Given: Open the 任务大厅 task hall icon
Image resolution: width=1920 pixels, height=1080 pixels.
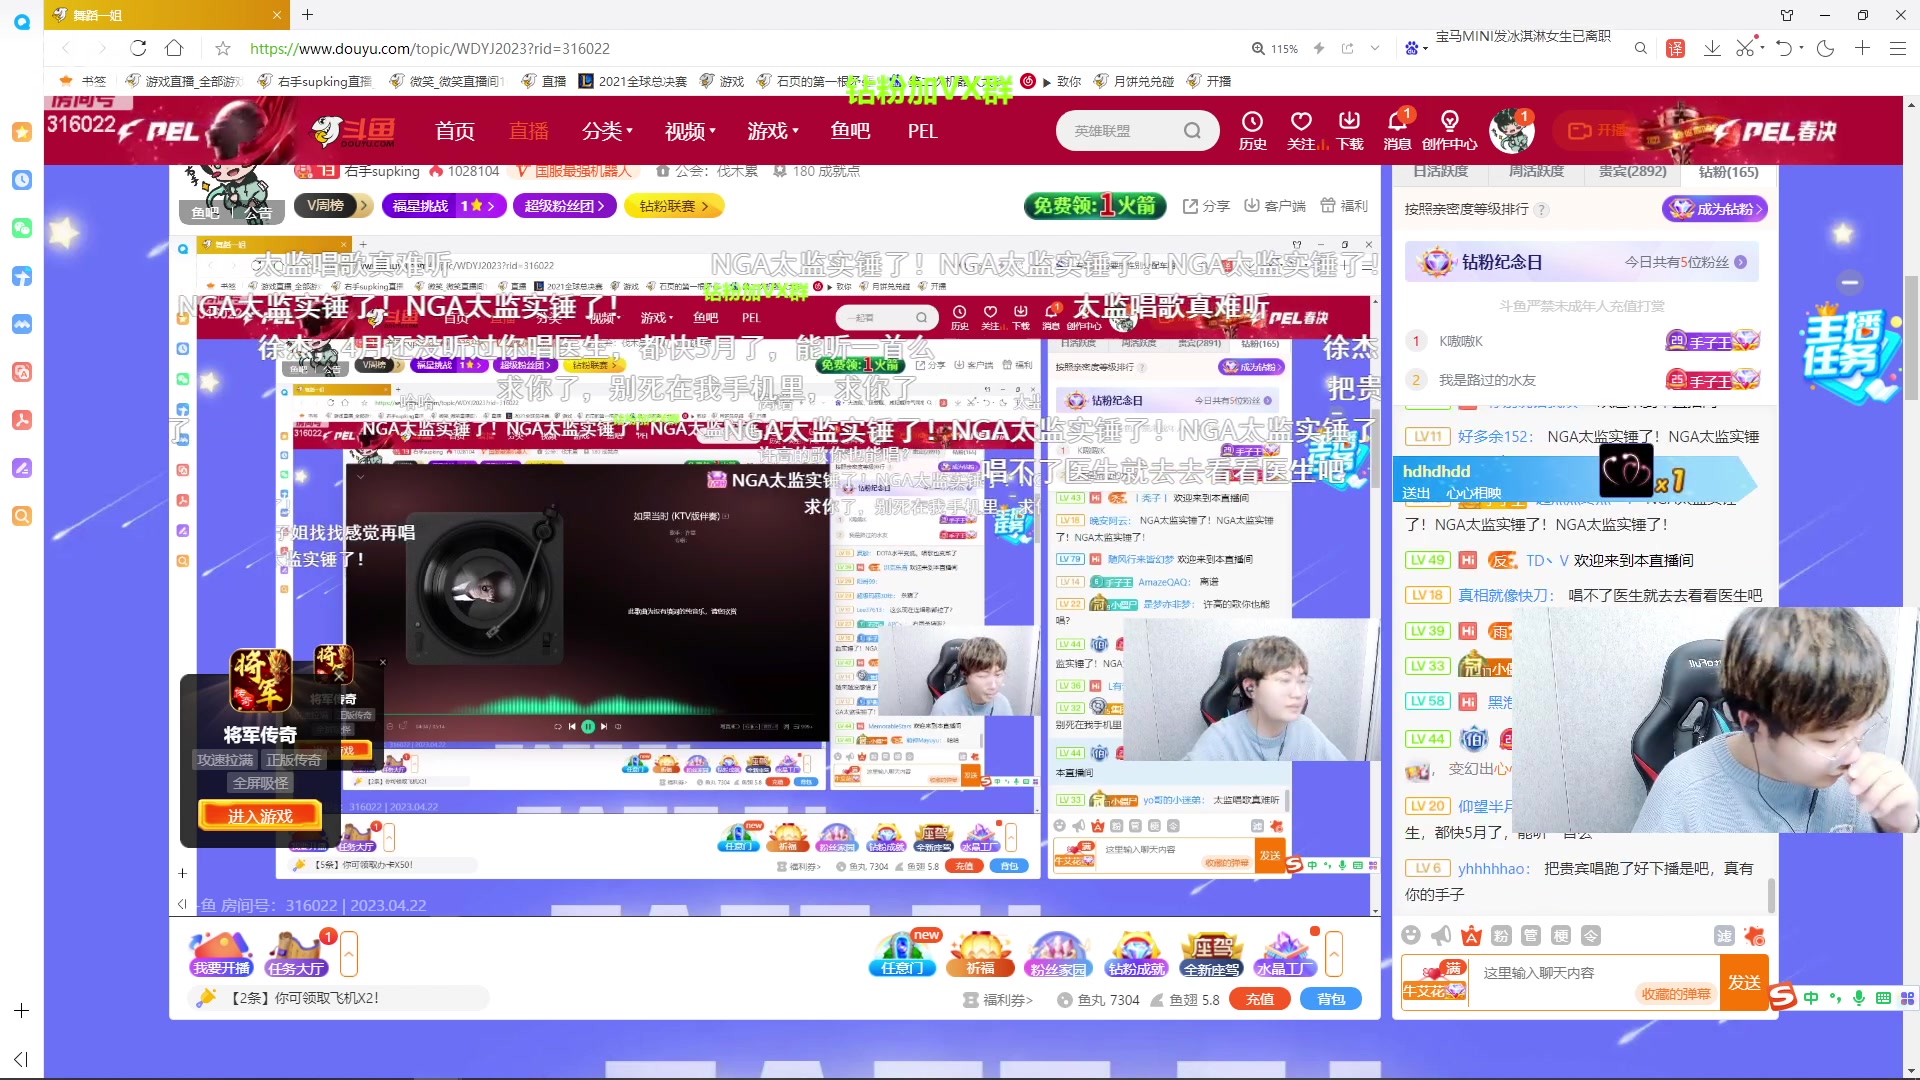Looking at the screenshot, I should click(296, 953).
